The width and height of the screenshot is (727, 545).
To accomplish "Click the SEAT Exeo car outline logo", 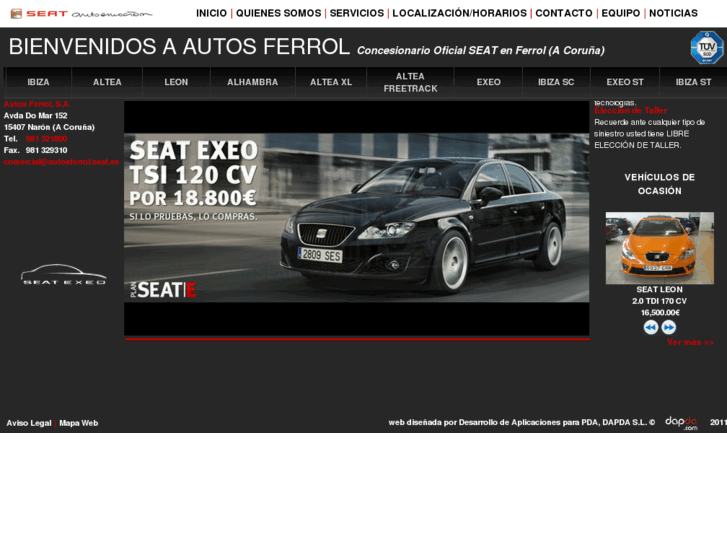I will tap(64, 274).
